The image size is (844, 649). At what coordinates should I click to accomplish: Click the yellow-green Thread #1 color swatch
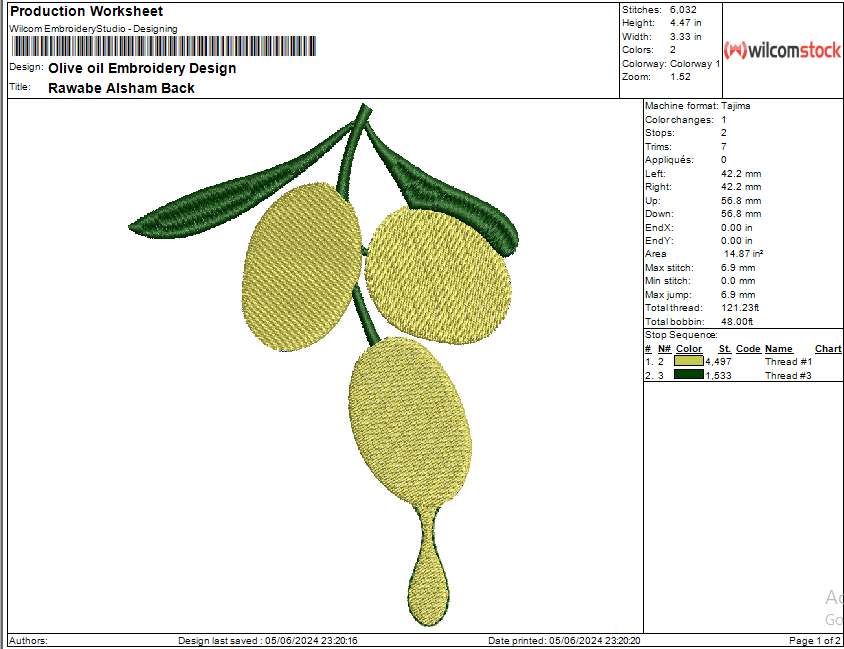689,361
